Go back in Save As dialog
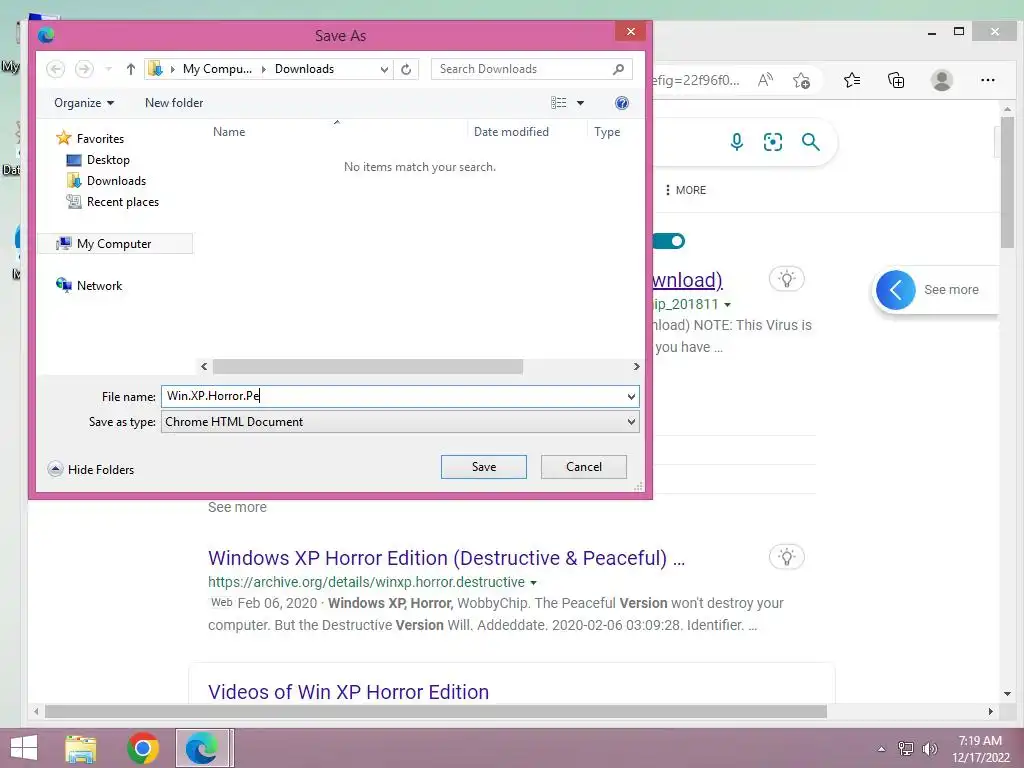 [x=56, y=69]
